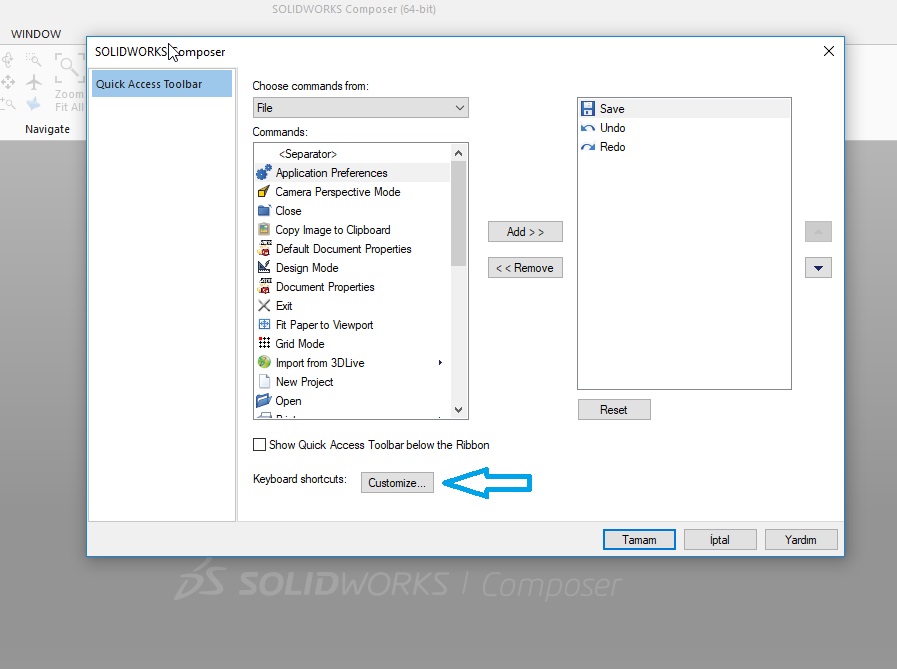Click the Application Preferences gear icon
The height and width of the screenshot is (669, 897).
point(264,173)
